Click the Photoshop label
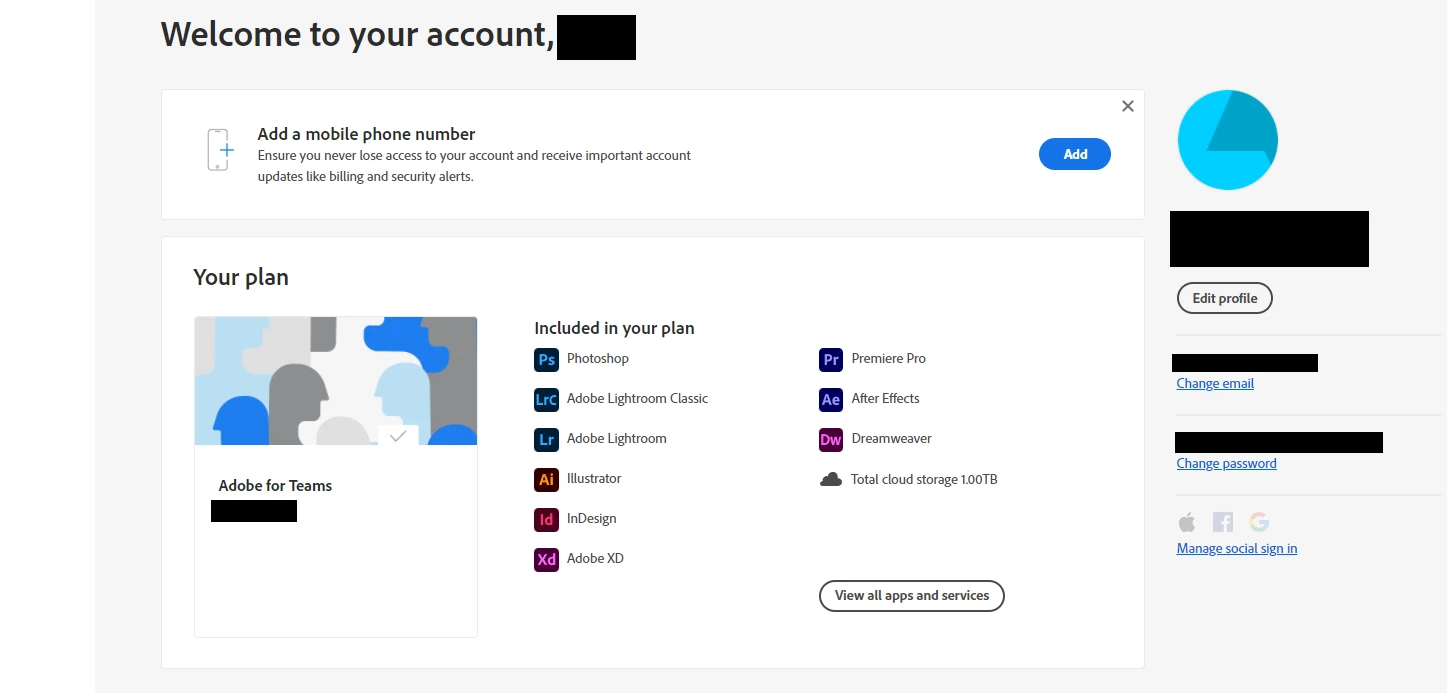The height and width of the screenshot is (693, 1447). (x=598, y=358)
